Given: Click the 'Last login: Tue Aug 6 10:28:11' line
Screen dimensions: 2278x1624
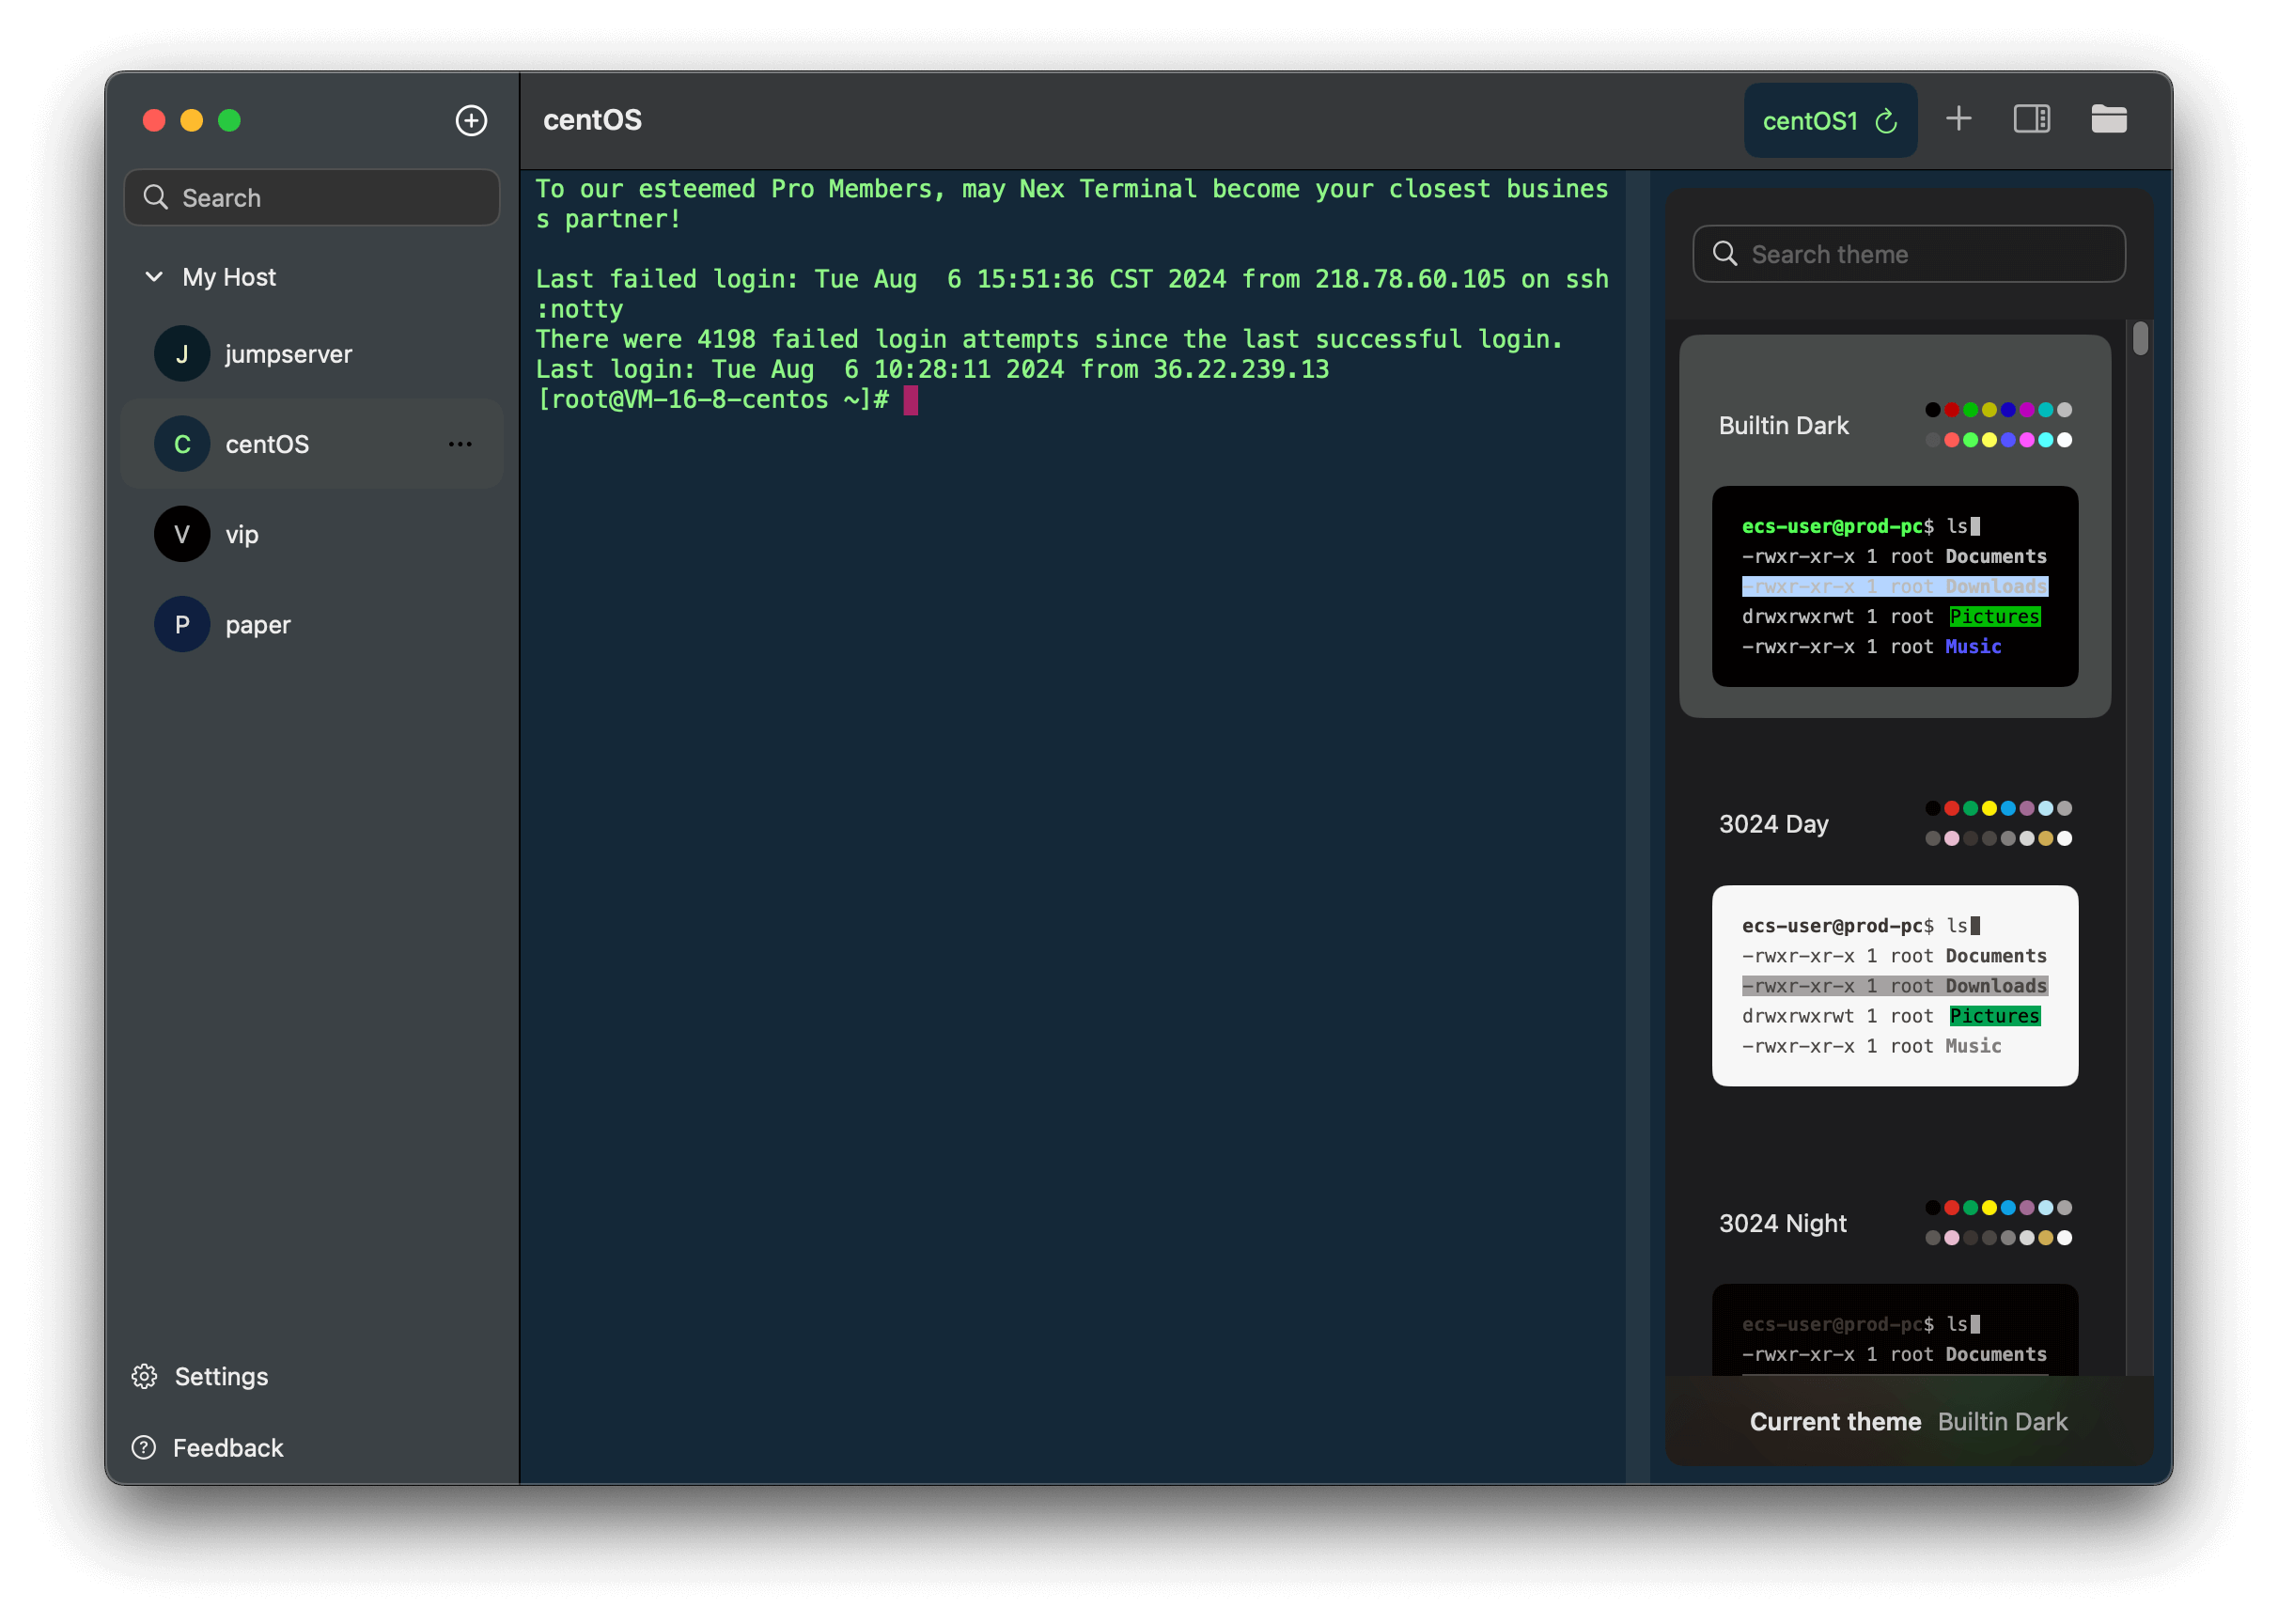Looking at the screenshot, I should point(932,369).
